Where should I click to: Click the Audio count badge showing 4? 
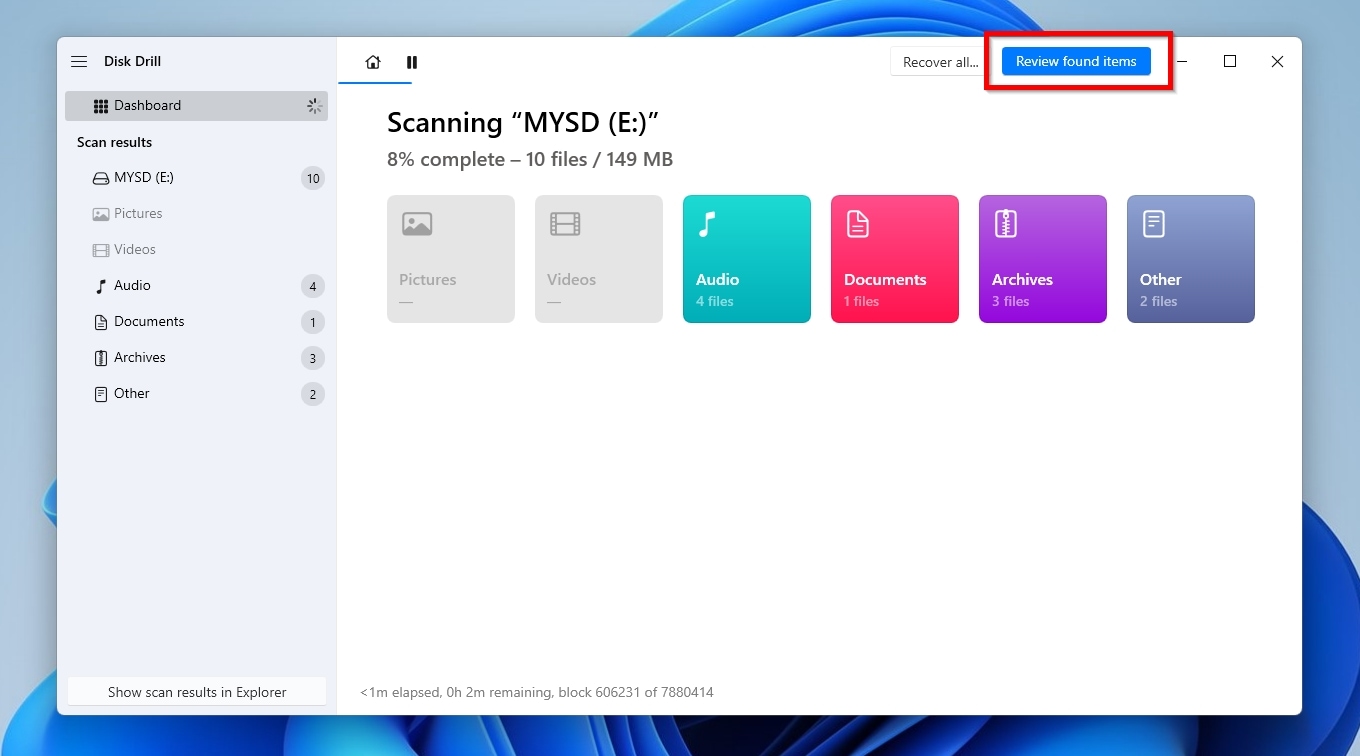pyautogui.click(x=313, y=287)
